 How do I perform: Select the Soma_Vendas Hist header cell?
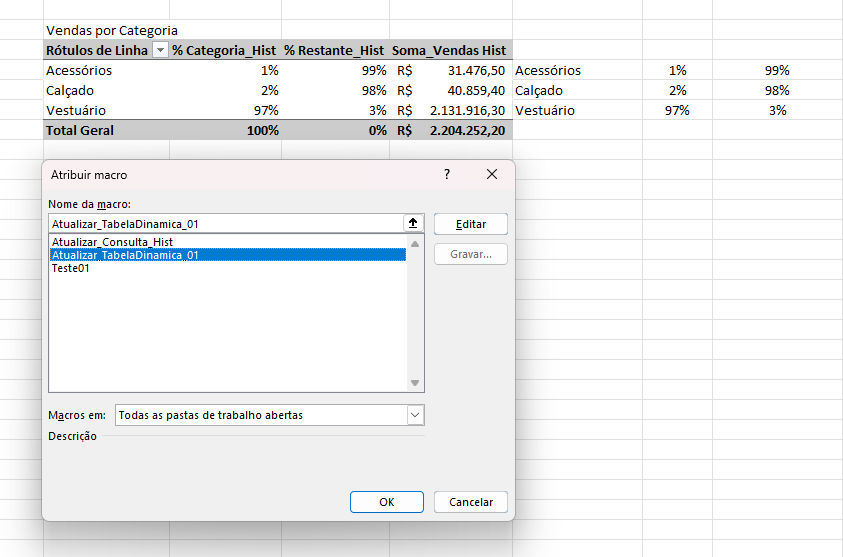(451, 50)
